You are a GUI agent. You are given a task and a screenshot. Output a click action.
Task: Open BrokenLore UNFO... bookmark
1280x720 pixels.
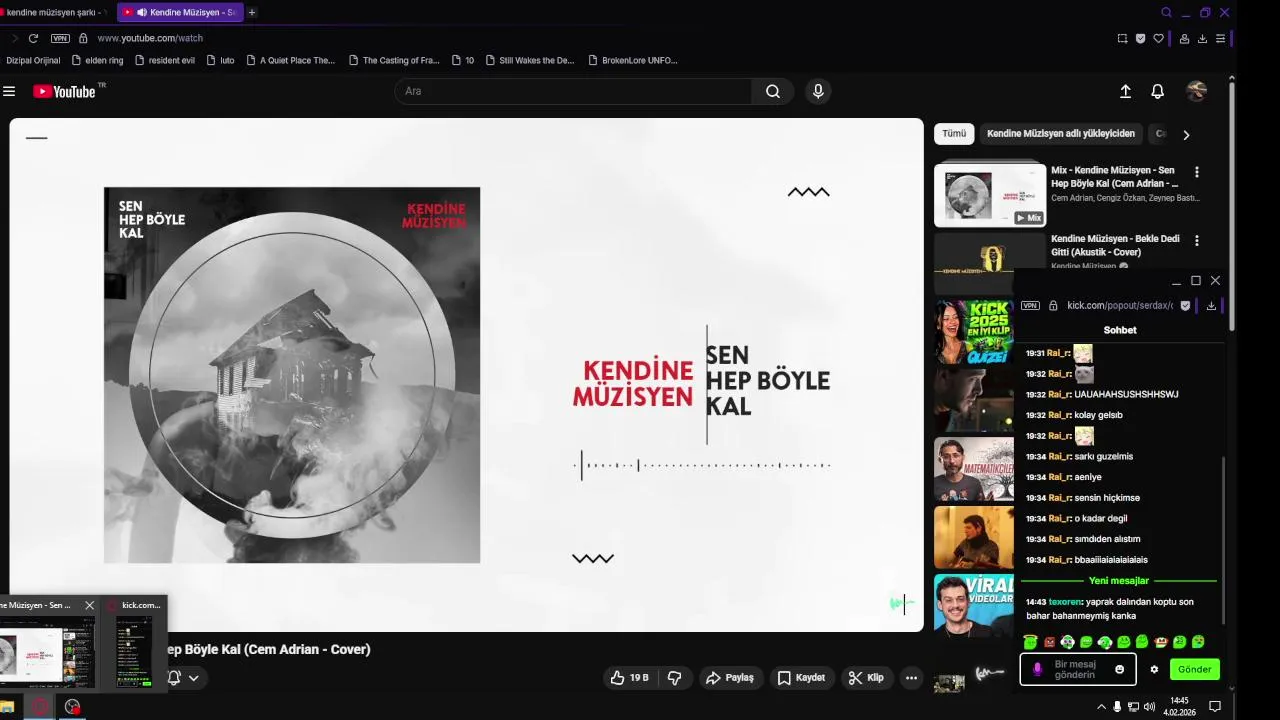tap(634, 60)
